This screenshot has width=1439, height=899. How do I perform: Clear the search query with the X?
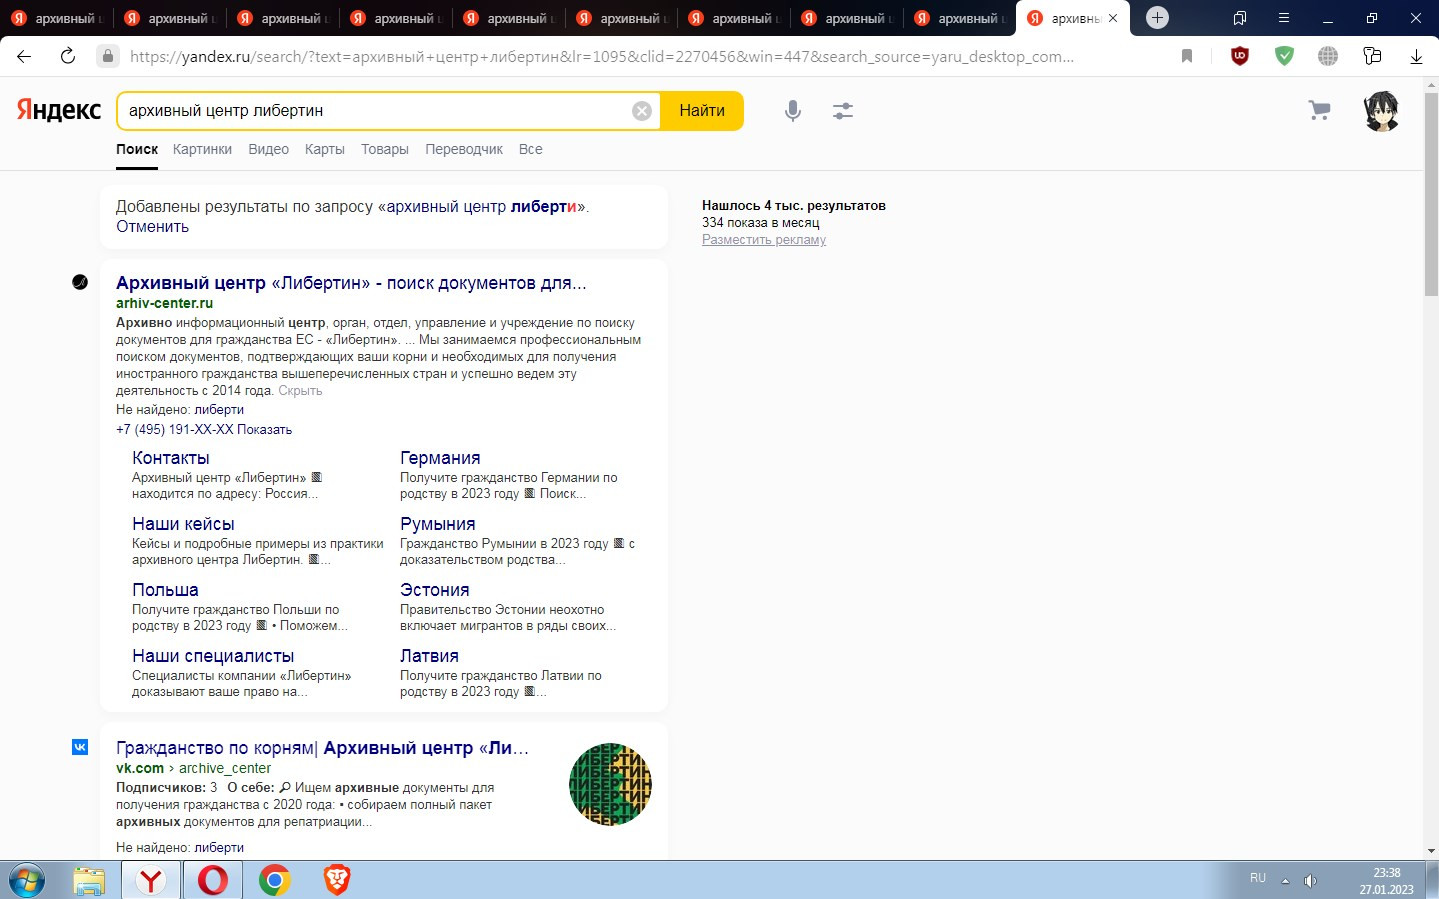tap(642, 111)
